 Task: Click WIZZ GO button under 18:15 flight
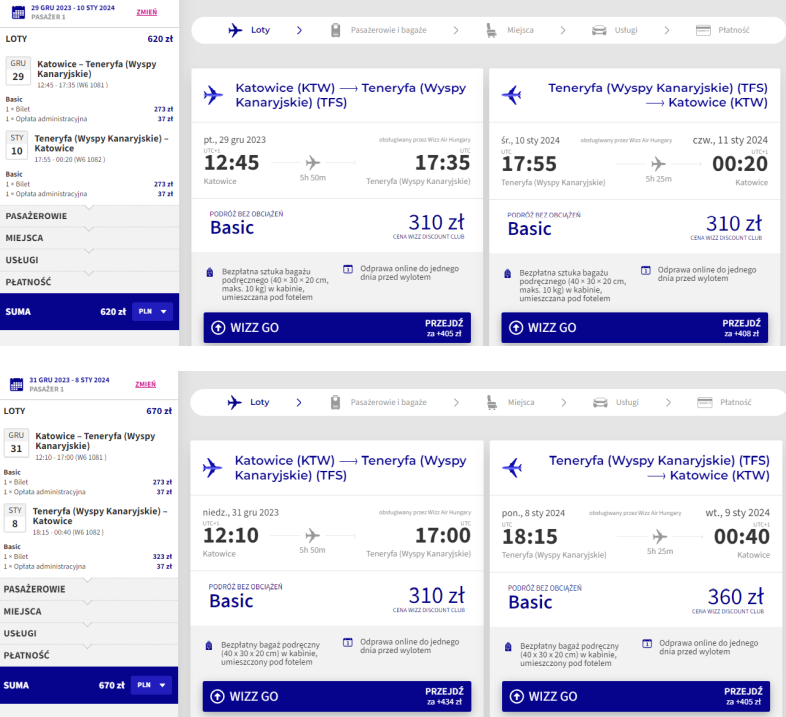[636, 696]
